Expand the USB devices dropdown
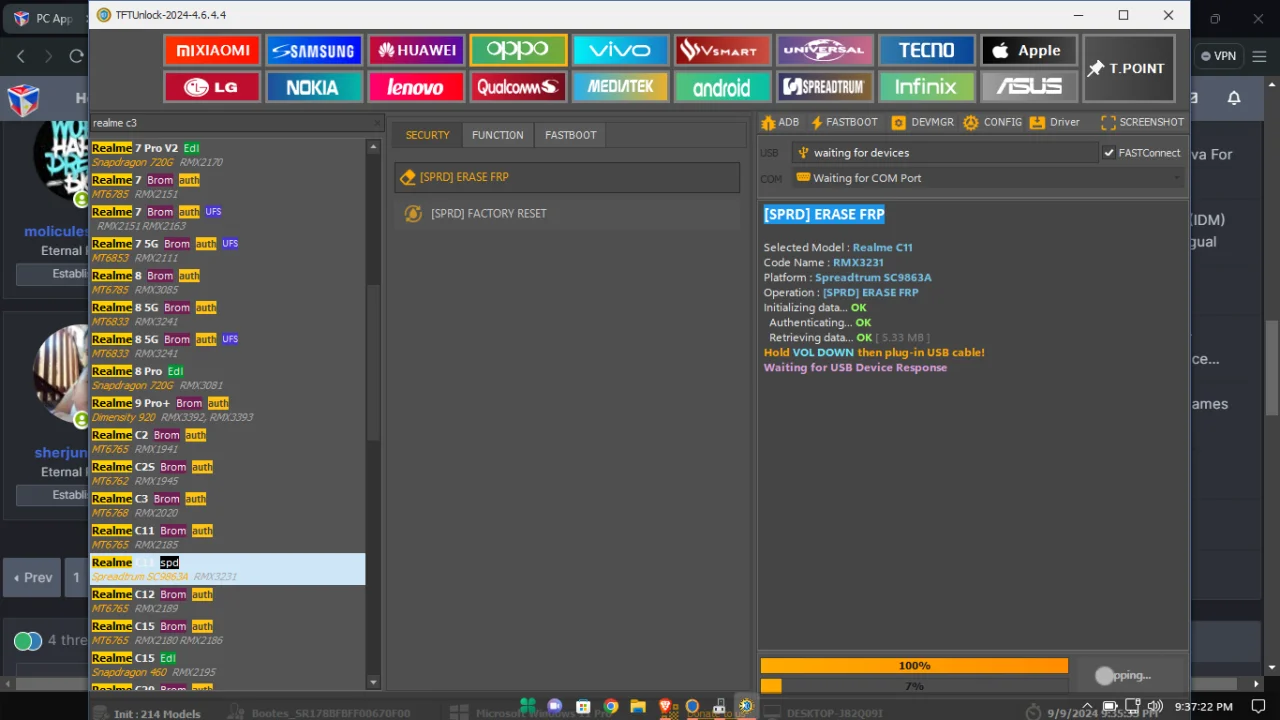Screen dimensions: 1280x720 coord(945,153)
